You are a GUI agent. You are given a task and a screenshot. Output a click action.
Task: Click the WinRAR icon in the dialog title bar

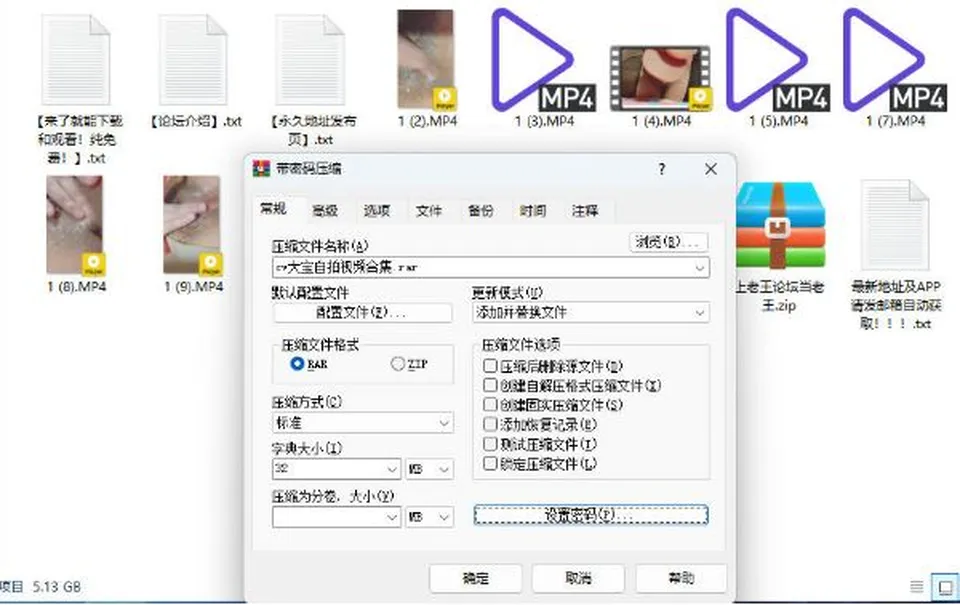click(x=262, y=168)
